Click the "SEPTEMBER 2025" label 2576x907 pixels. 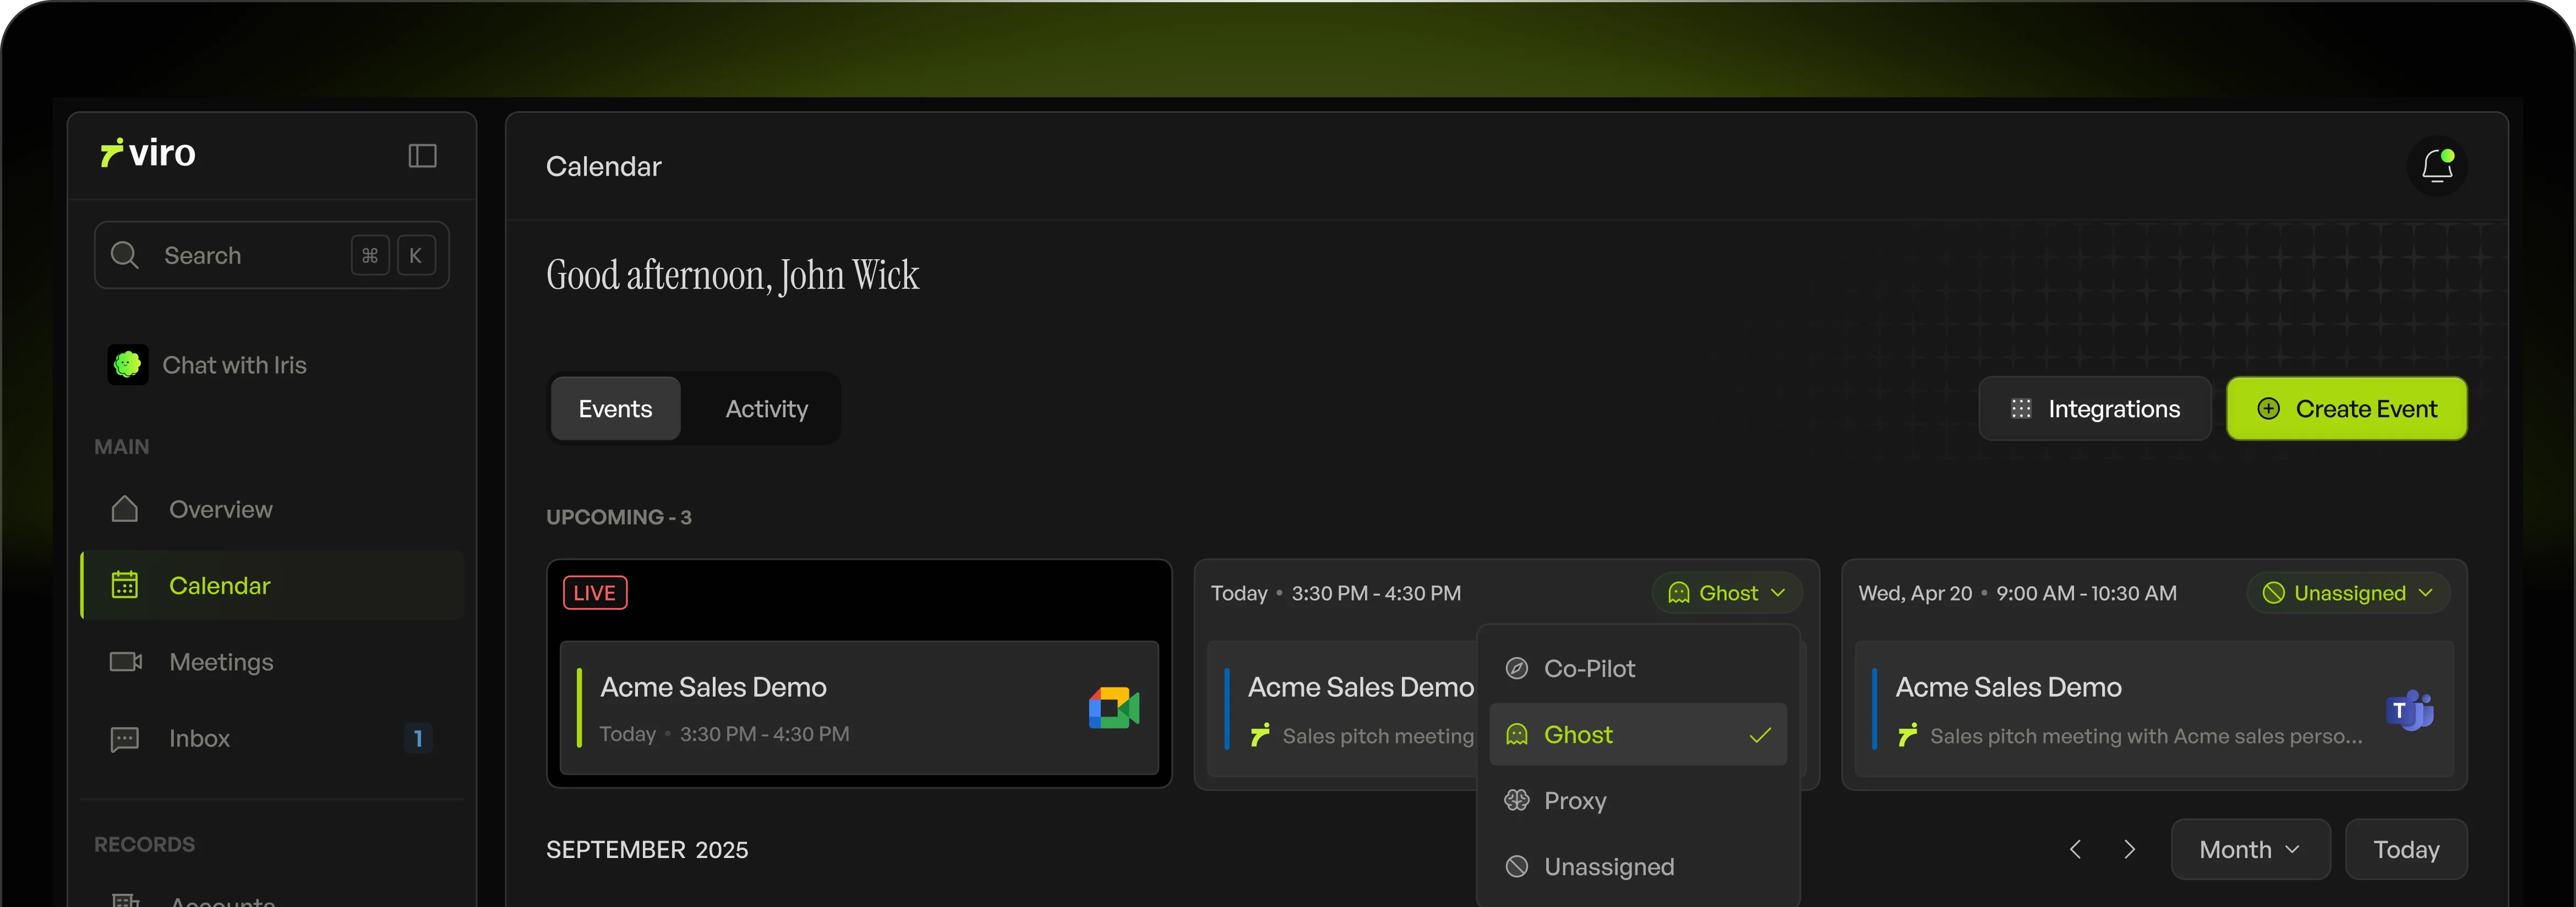647,849
